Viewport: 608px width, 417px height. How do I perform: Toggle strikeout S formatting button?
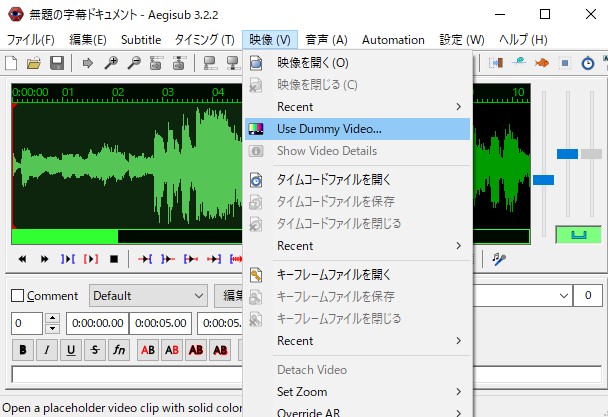click(x=95, y=350)
